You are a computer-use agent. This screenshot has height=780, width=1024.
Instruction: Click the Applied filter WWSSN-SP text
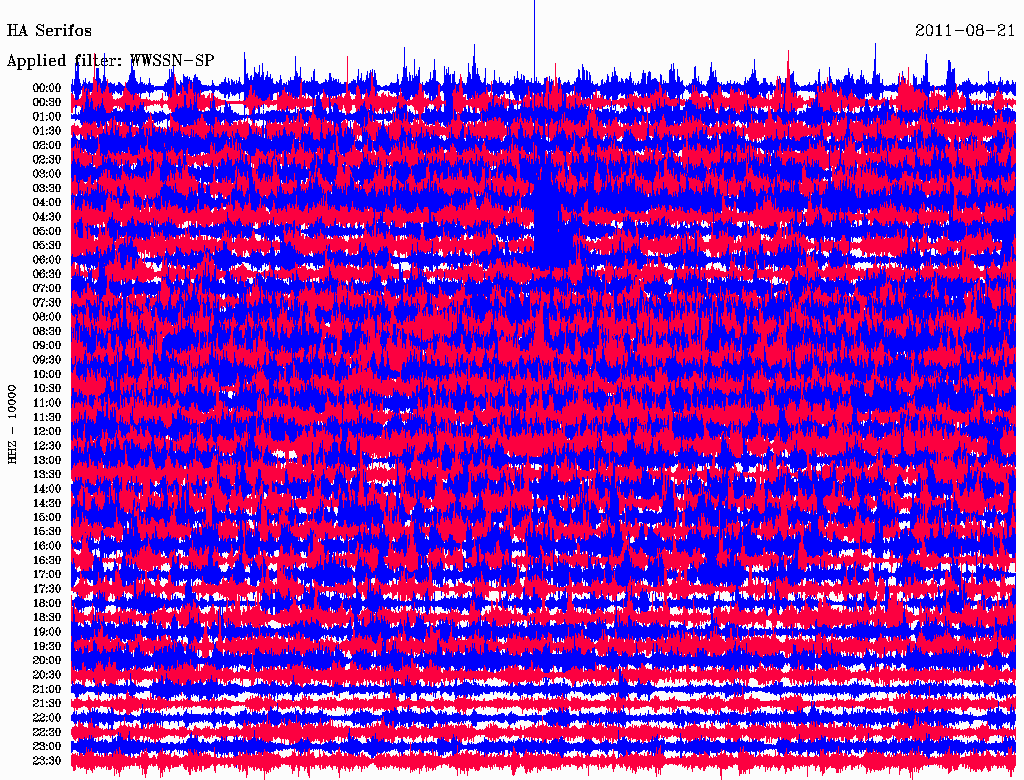pyautogui.click(x=110, y=61)
